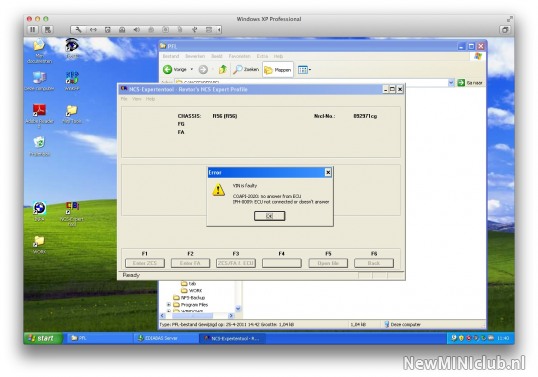Select the WORK folder in tree
Image resolution: width=538 pixels, height=377 pixels.
(x=192, y=291)
